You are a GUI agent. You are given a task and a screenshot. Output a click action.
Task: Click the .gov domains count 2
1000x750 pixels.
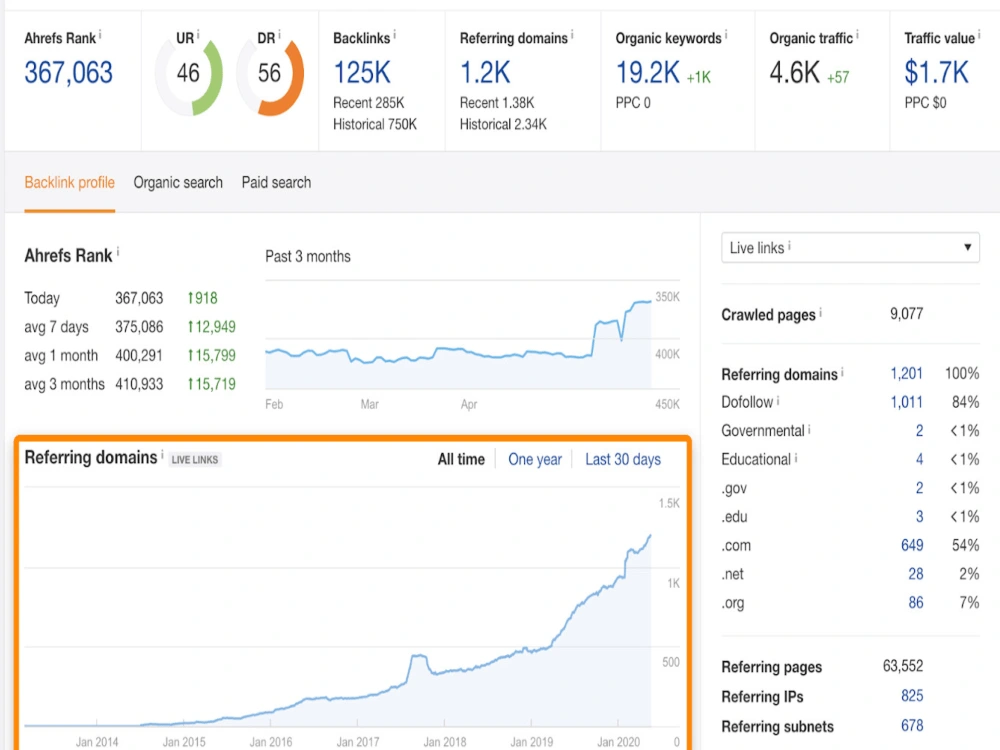(x=919, y=488)
